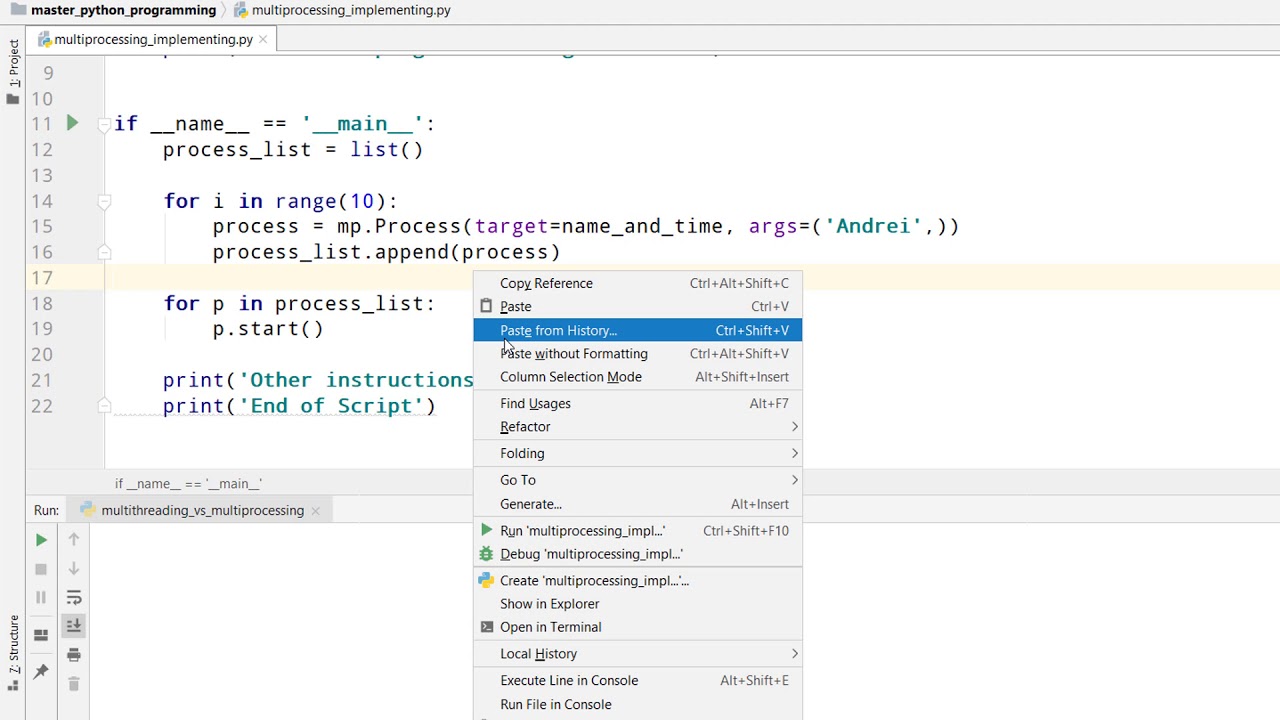The image size is (1280, 720).
Task: Click master_python_programming in the breadcrumb
Action: tap(124, 10)
